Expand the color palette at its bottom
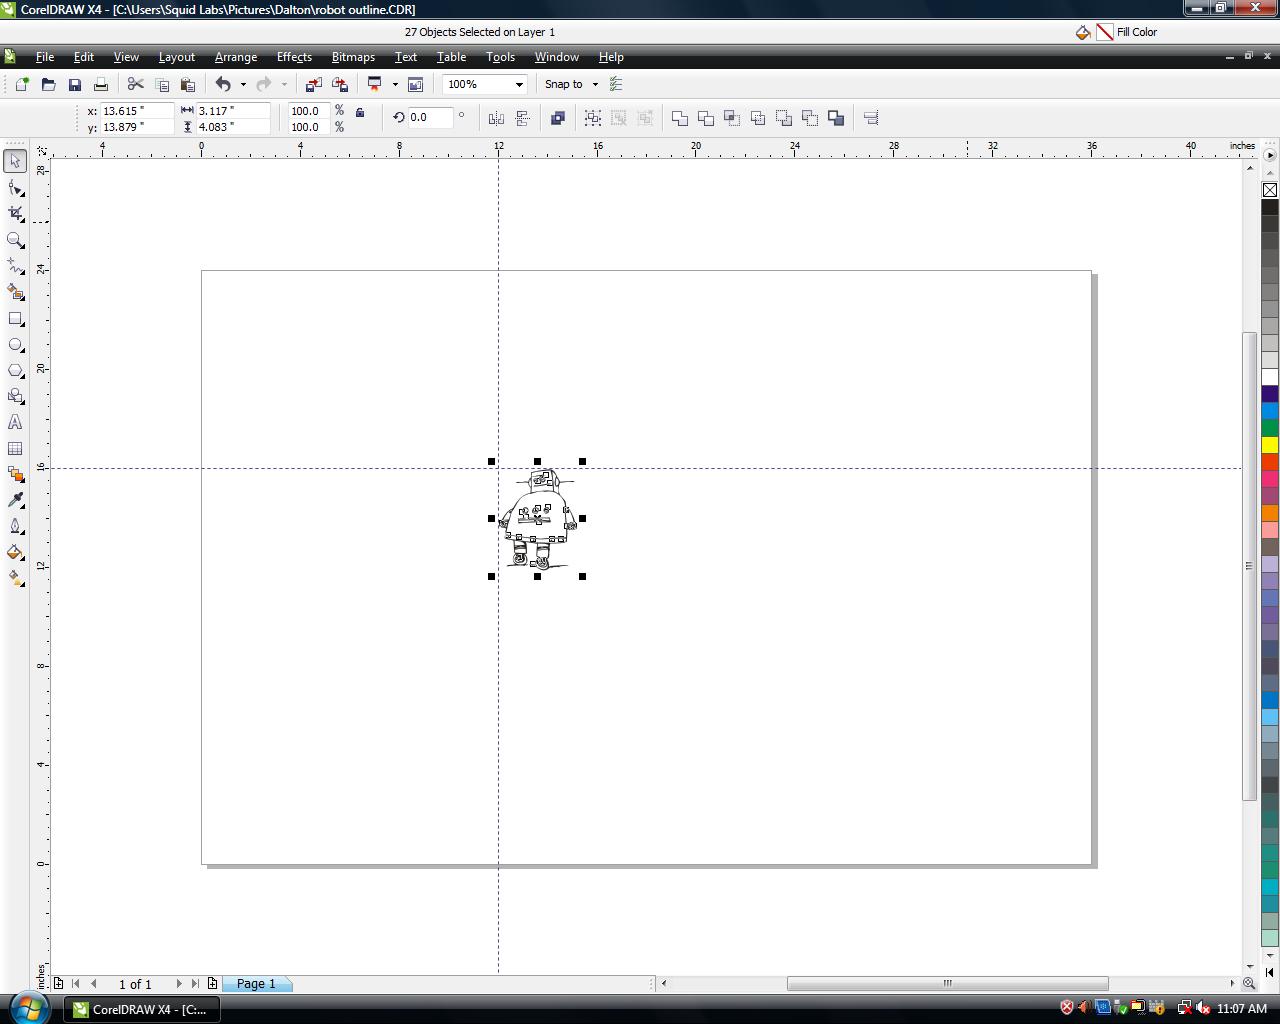This screenshot has height=1024, width=1280. point(1270,972)
